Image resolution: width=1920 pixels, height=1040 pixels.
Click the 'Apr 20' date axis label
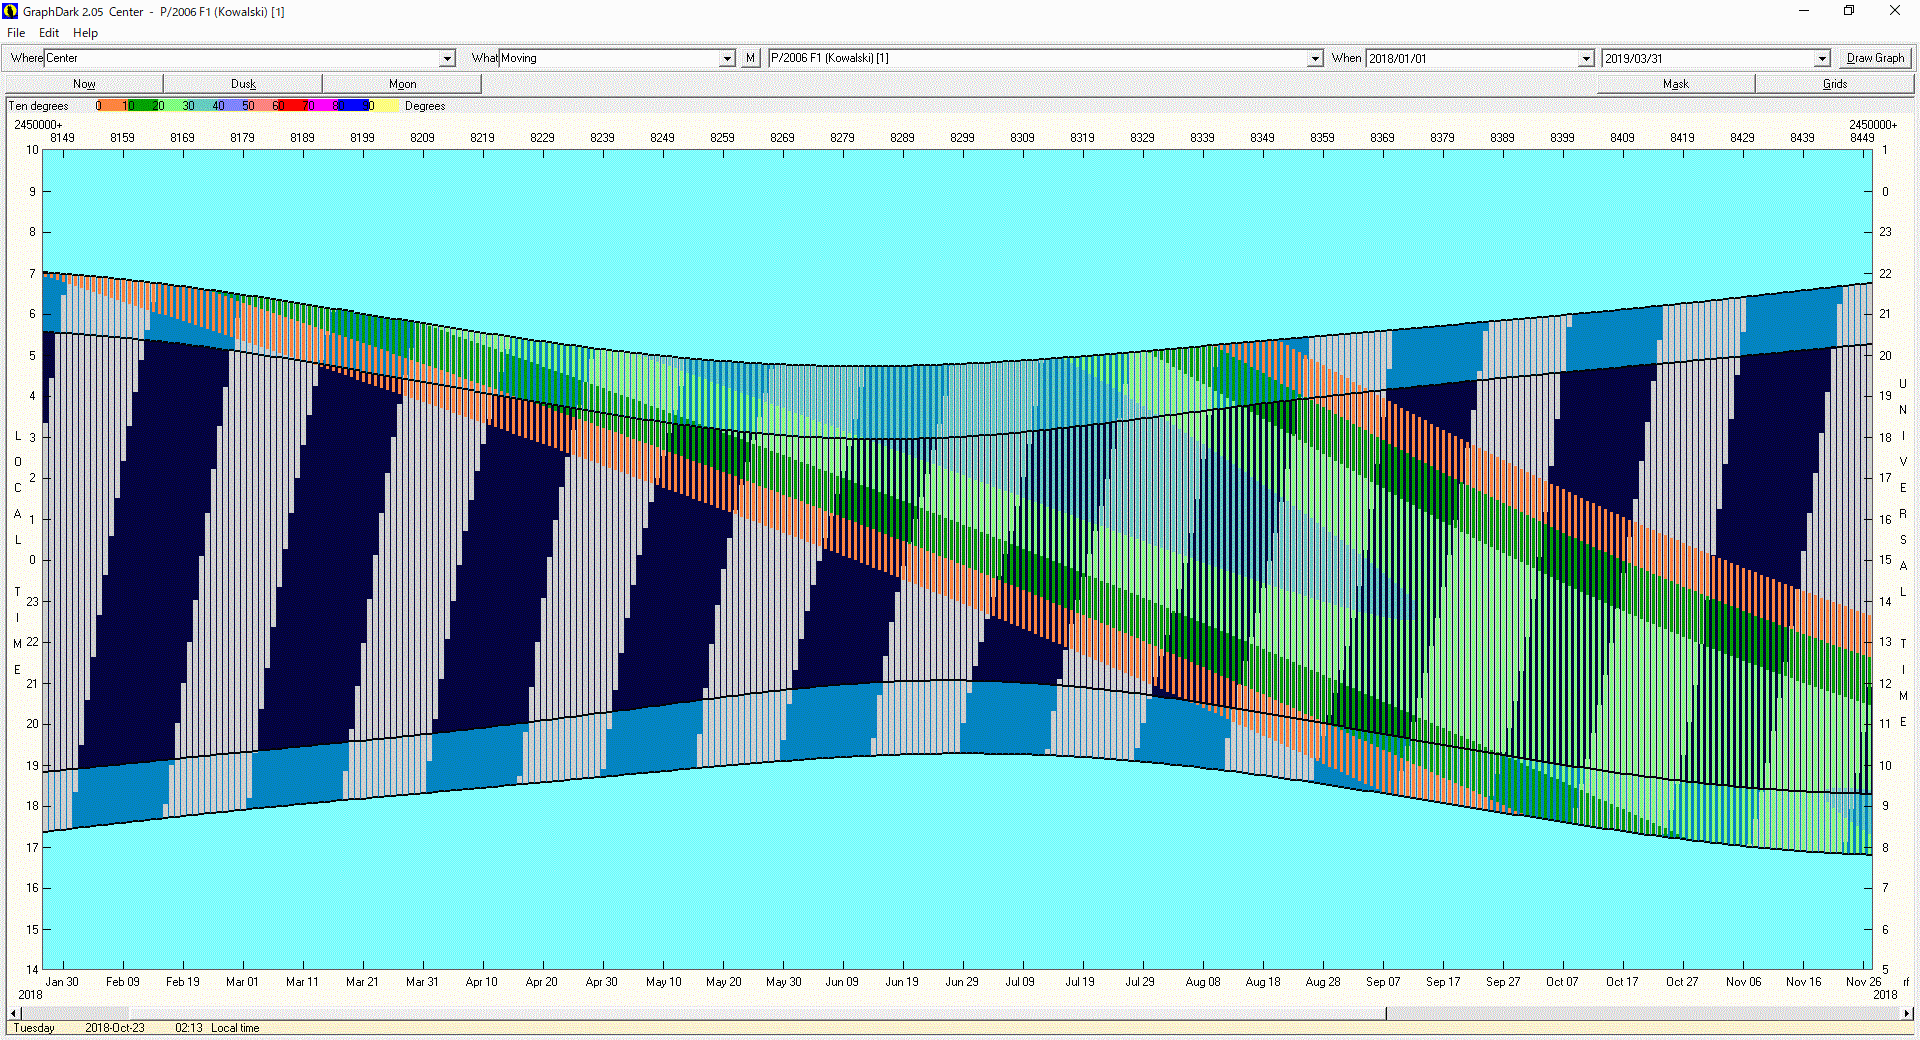click(542, 982)
